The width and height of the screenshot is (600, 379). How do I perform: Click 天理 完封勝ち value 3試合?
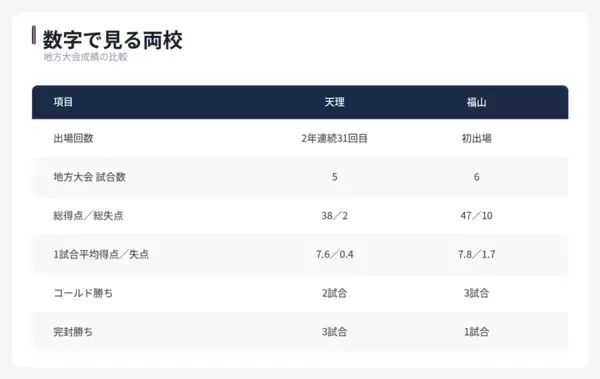tap(334, 332)
